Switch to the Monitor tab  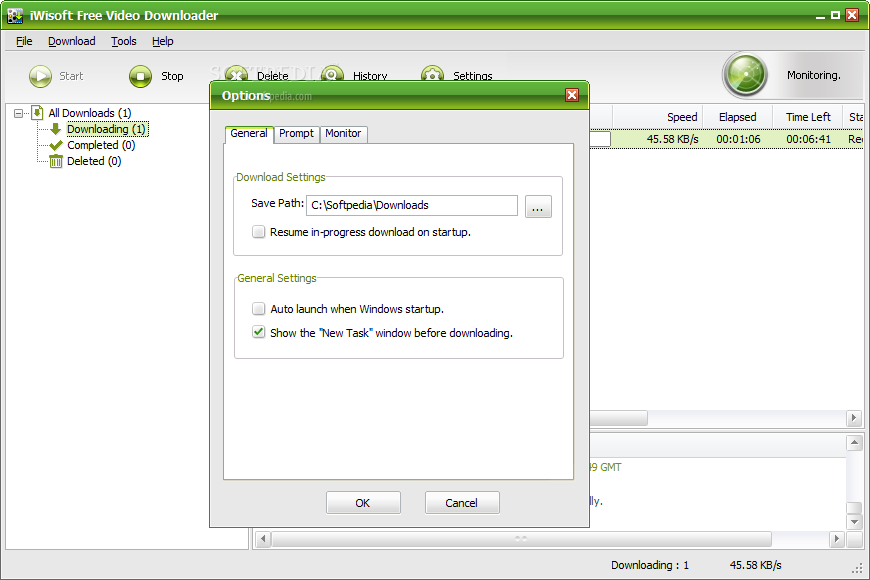click(343, 134)
